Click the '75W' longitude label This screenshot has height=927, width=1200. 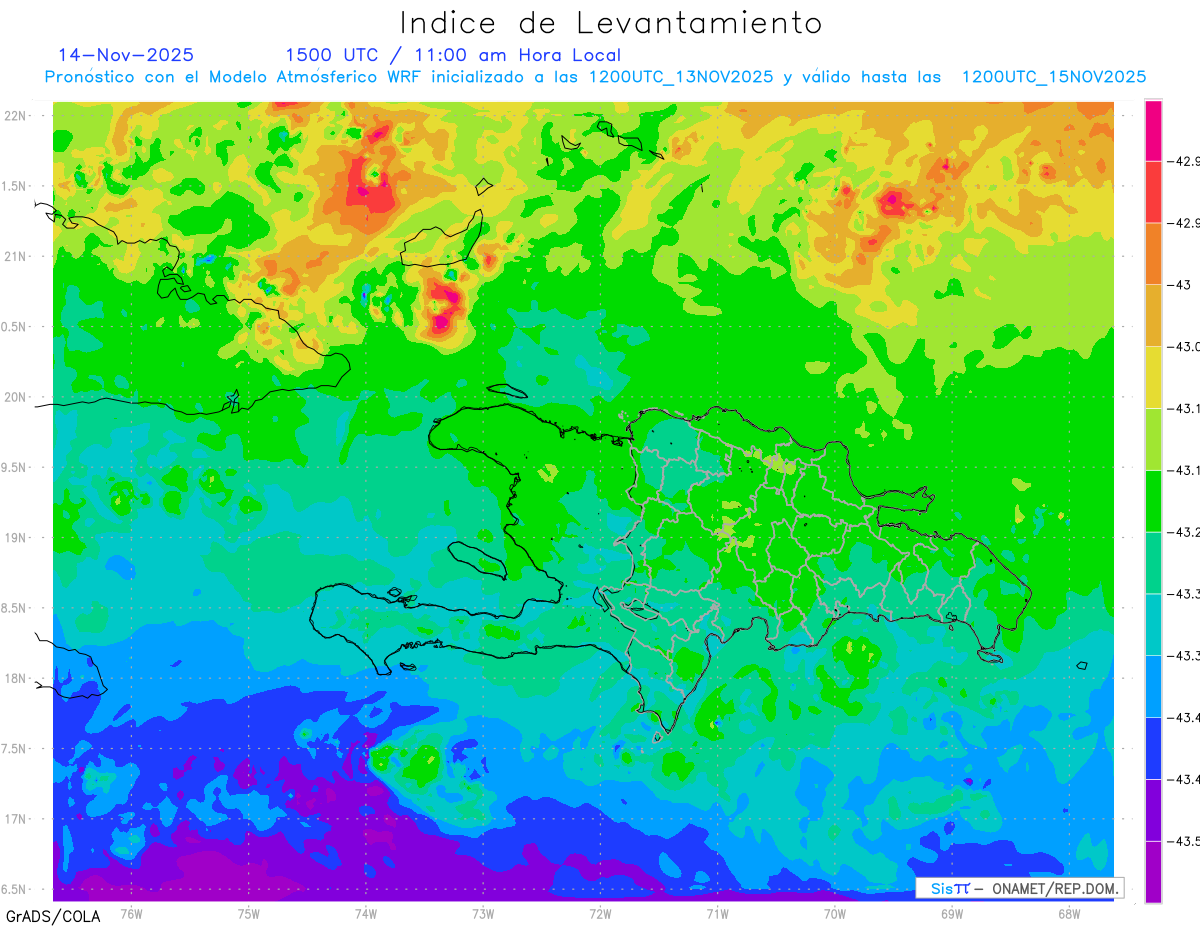(249, 913)
